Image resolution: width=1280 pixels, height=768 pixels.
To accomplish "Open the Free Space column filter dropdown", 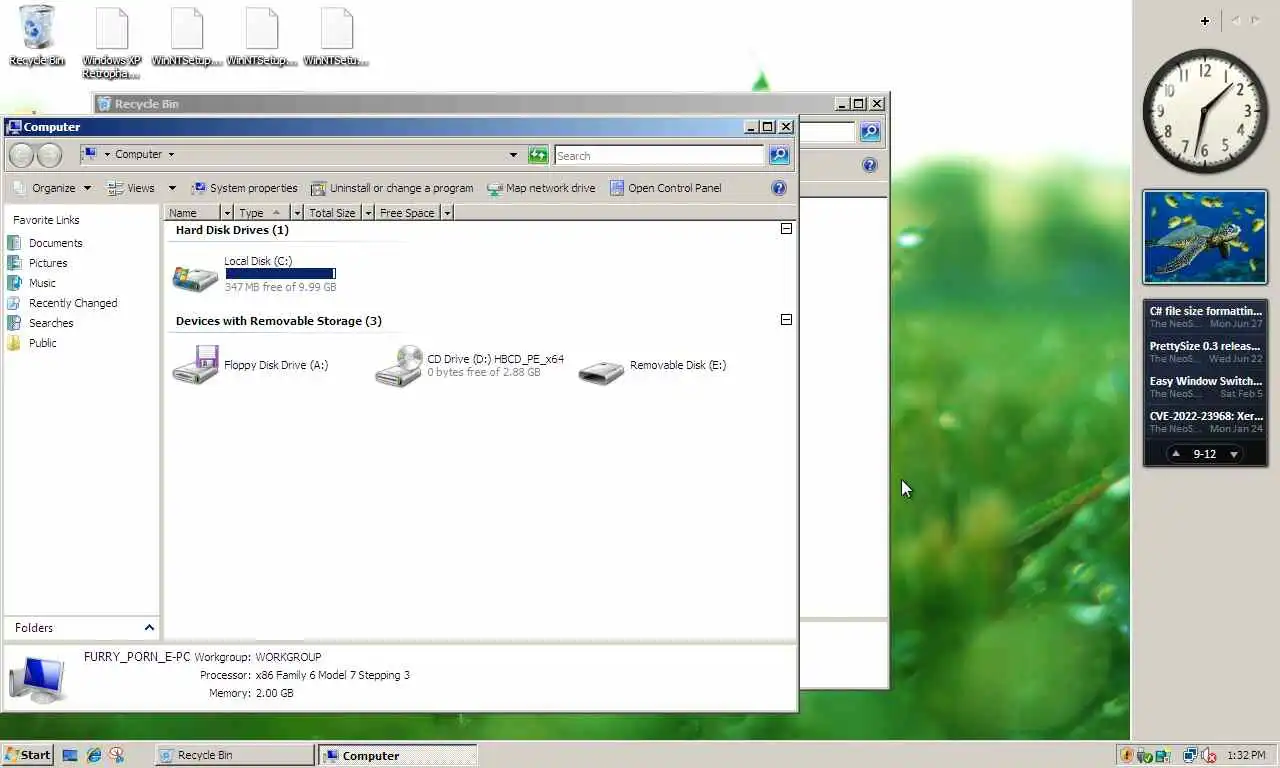I will 447,213.
